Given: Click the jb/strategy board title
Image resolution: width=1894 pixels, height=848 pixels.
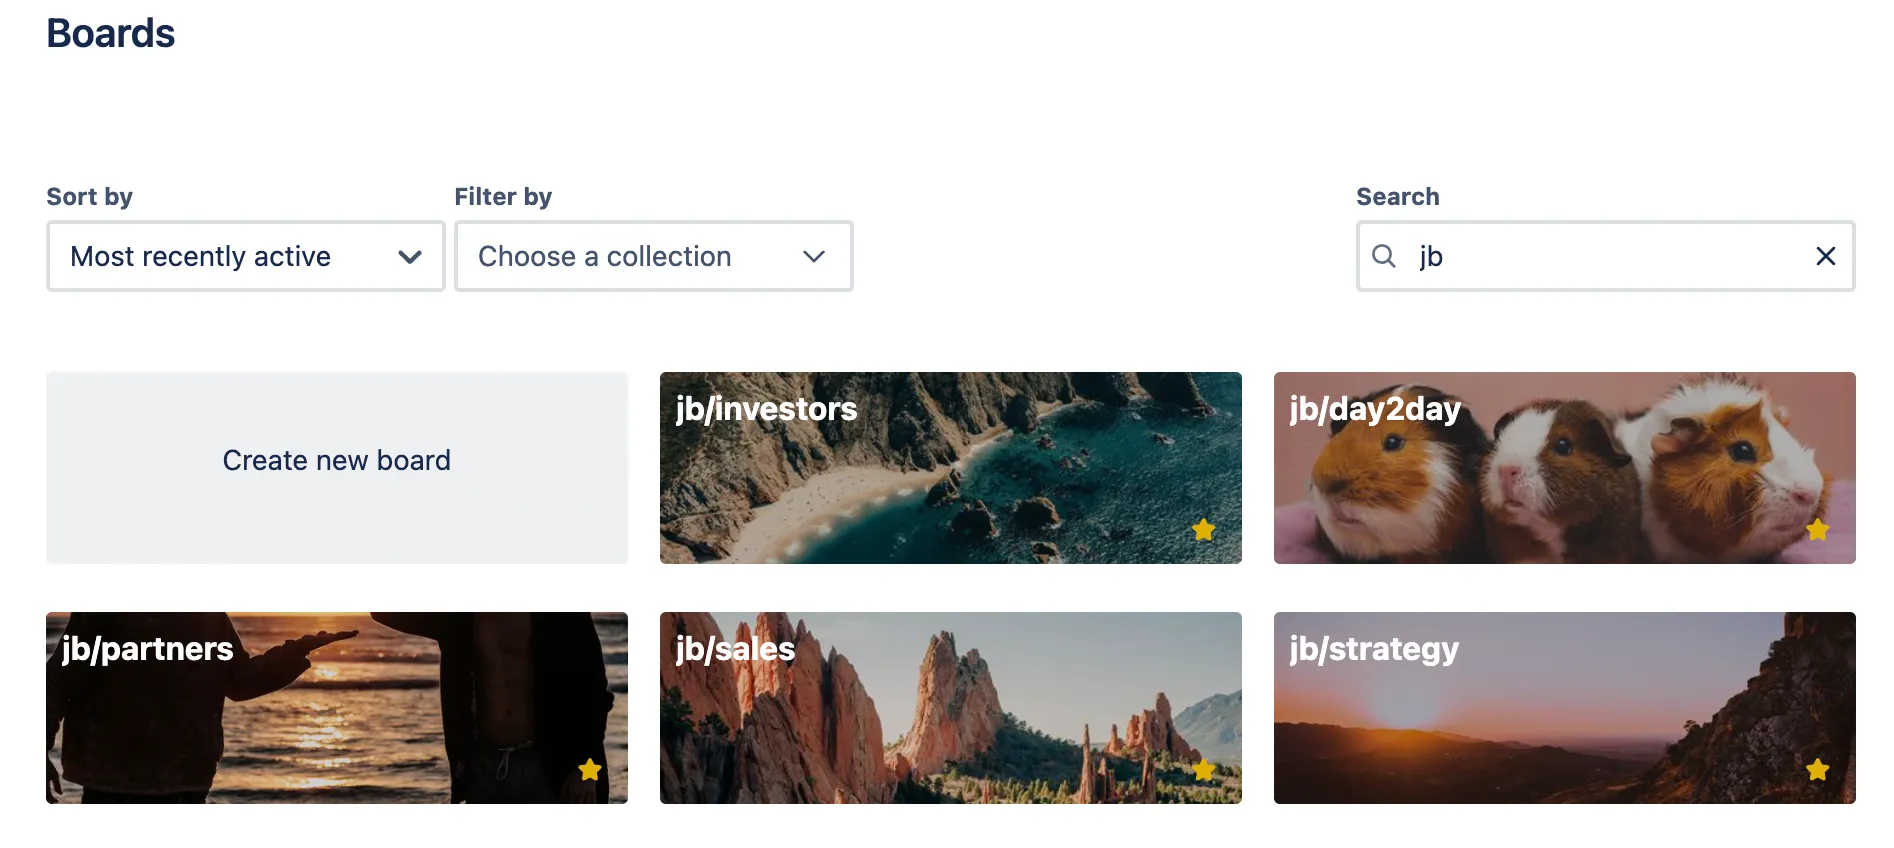Looking at the screenshot, I should tap(1374, 649).
